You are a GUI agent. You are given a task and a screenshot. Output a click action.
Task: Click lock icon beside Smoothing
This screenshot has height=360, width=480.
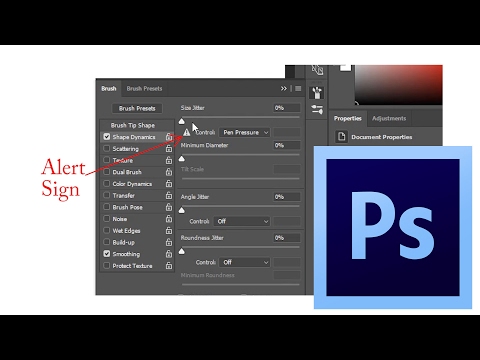point(169,254)
